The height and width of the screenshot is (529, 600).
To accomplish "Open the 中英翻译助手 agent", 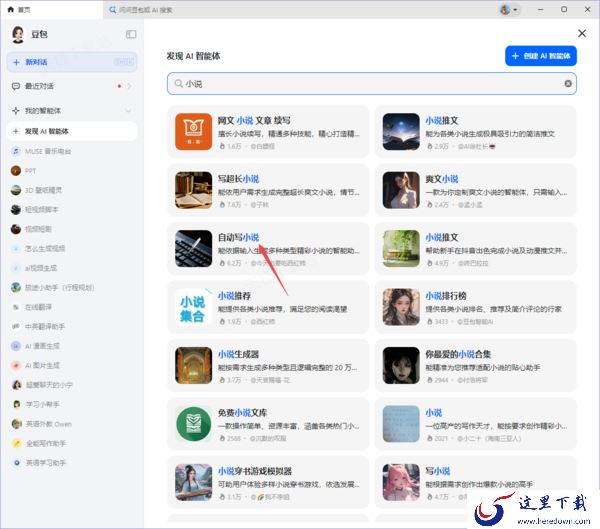I will point(72,327).
